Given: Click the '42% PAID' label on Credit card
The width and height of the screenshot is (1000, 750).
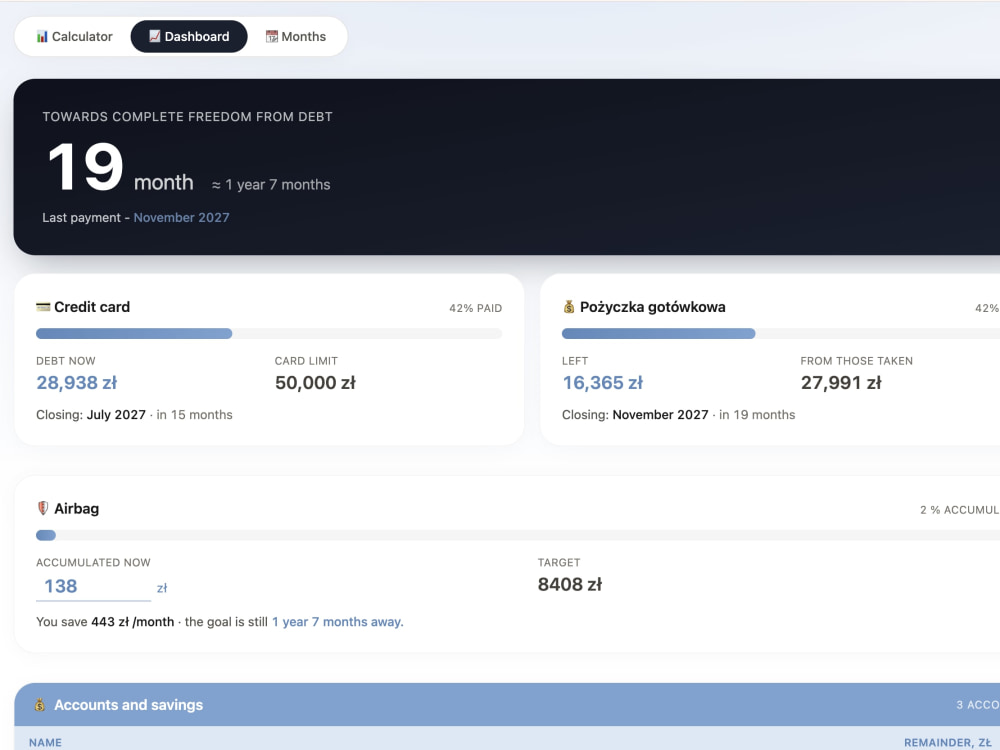Looking at the screenshot, I should tap(475, 308).
